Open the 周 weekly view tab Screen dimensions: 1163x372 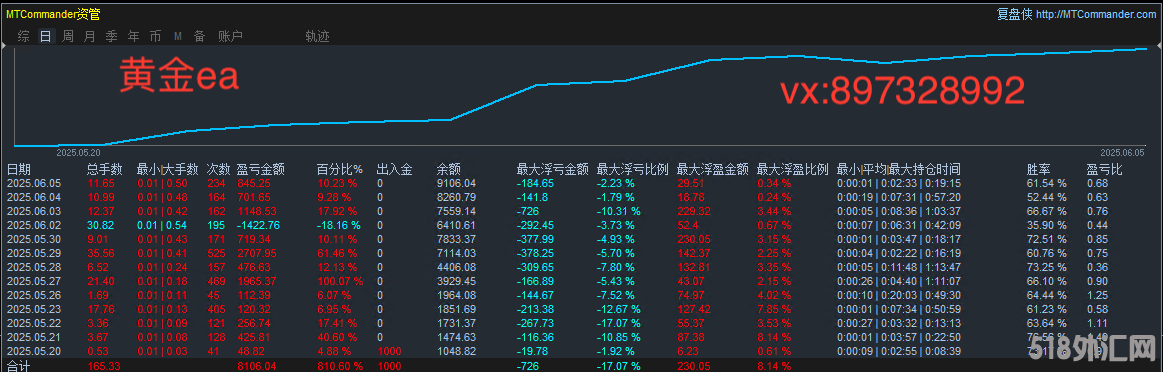[x=67, y=36]
